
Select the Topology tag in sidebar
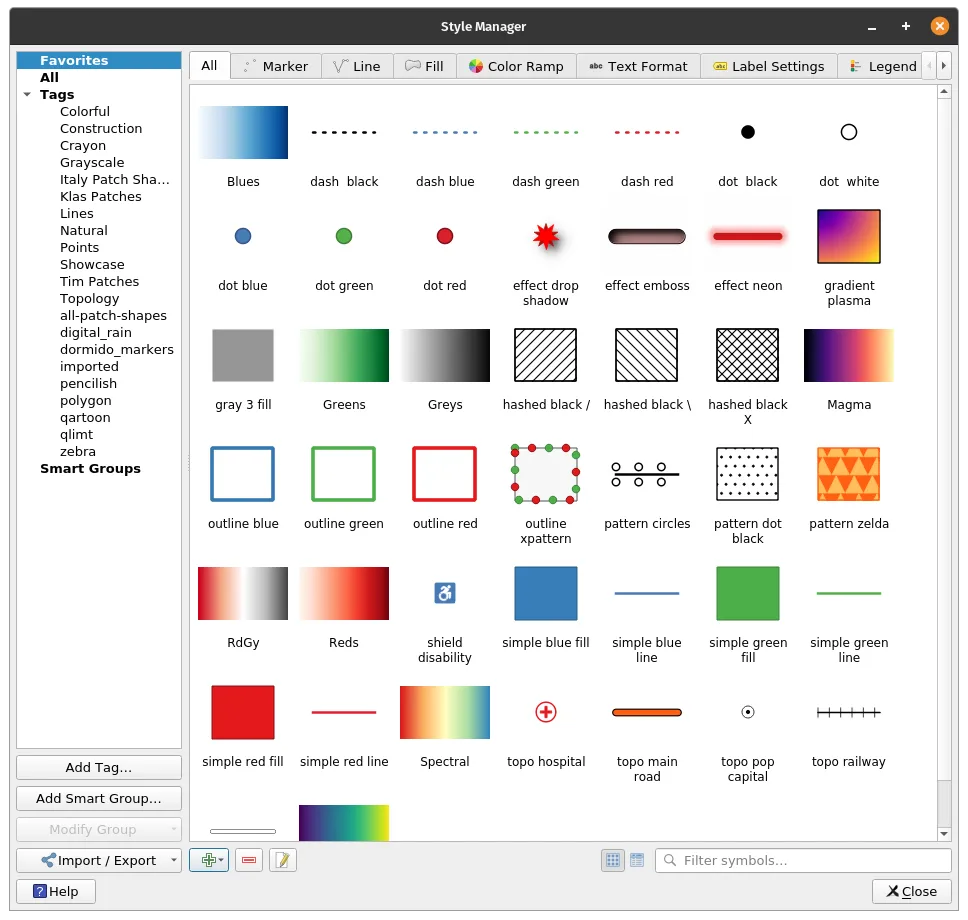coord(89,299)
